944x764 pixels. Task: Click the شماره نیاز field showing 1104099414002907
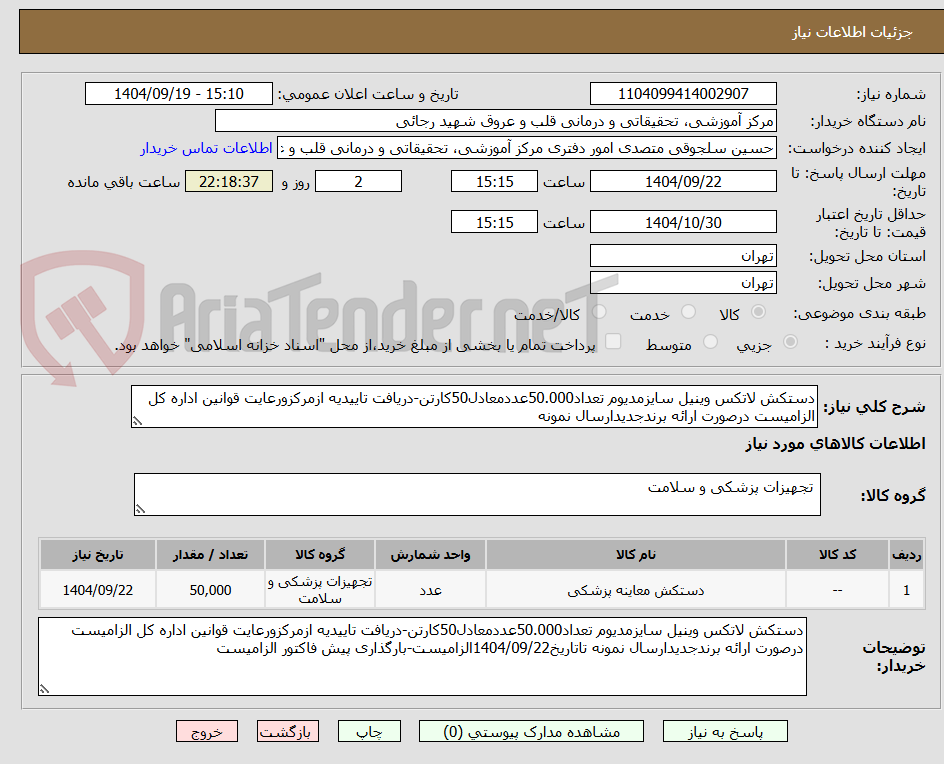click(x=683, y=92)
